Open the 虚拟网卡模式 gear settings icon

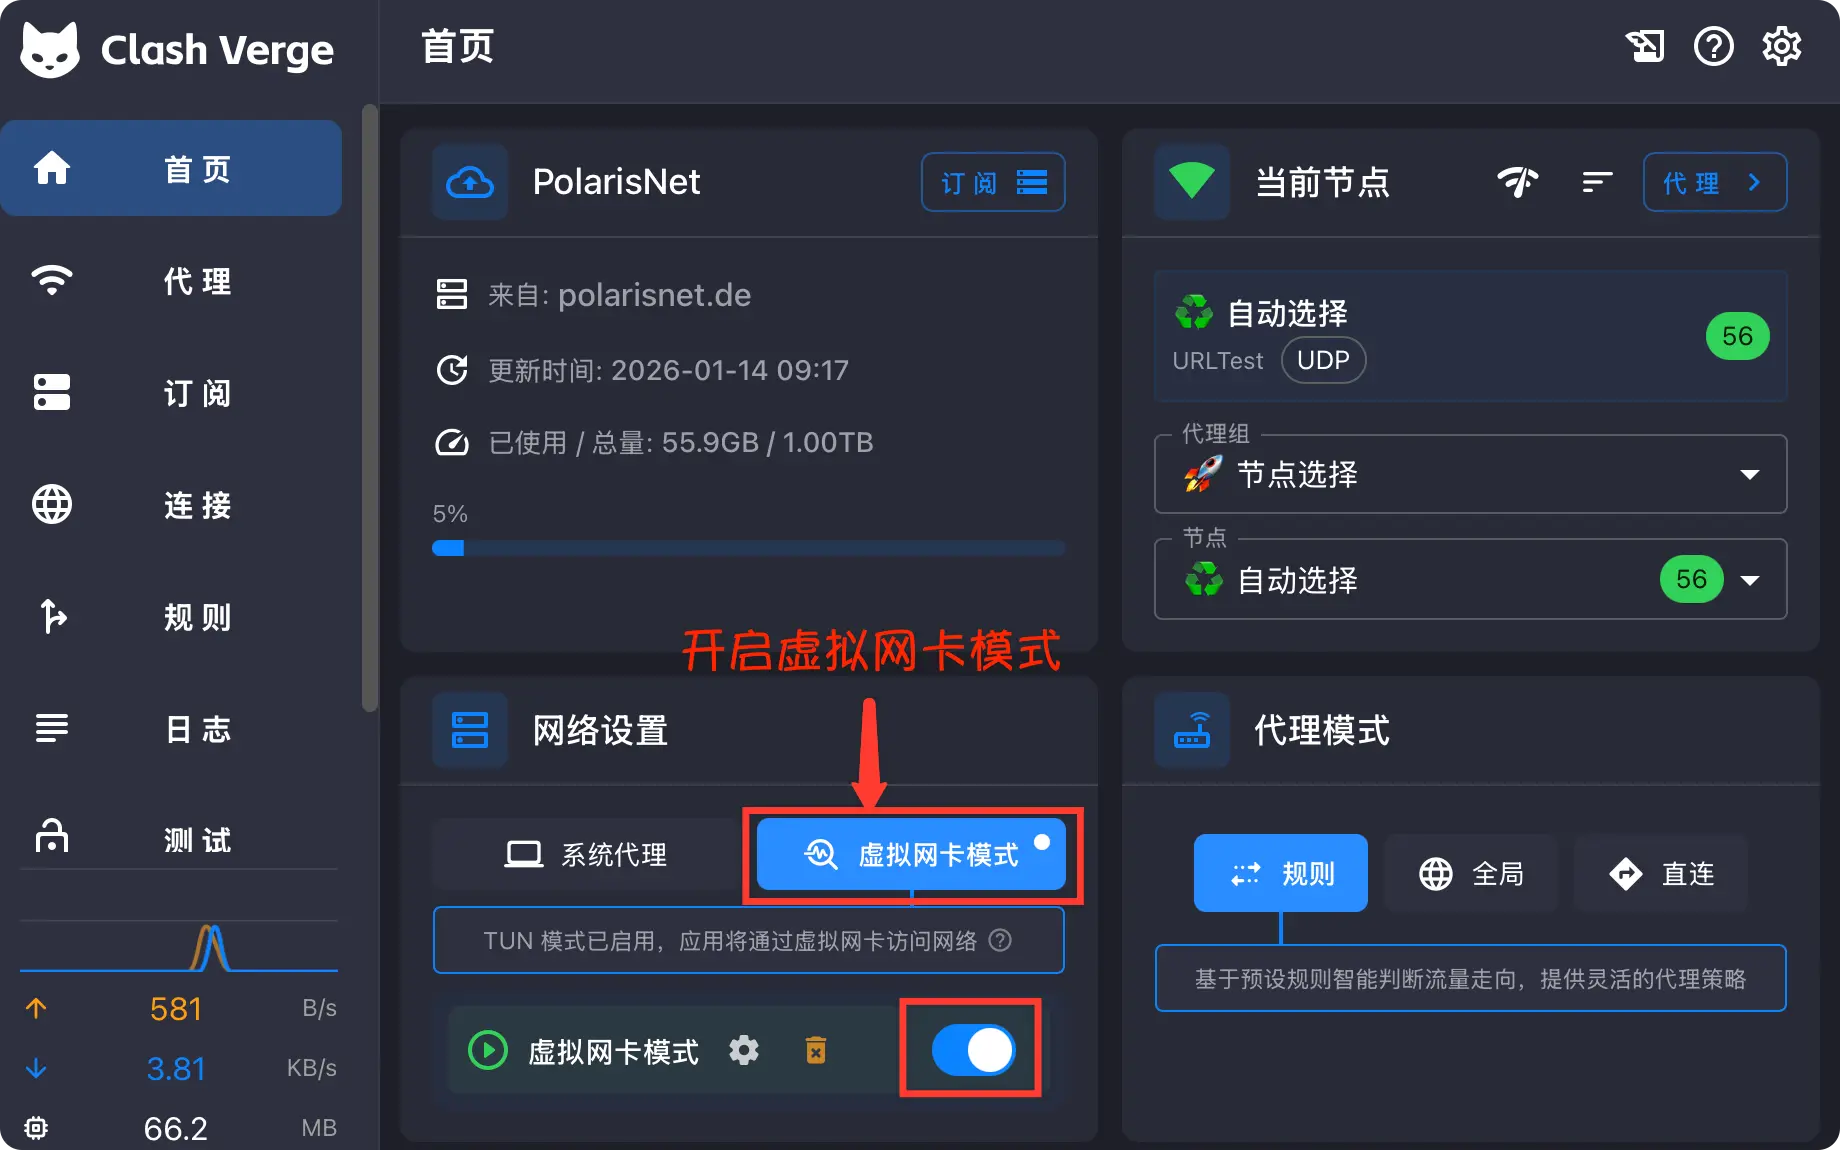tap(744, 1050)
